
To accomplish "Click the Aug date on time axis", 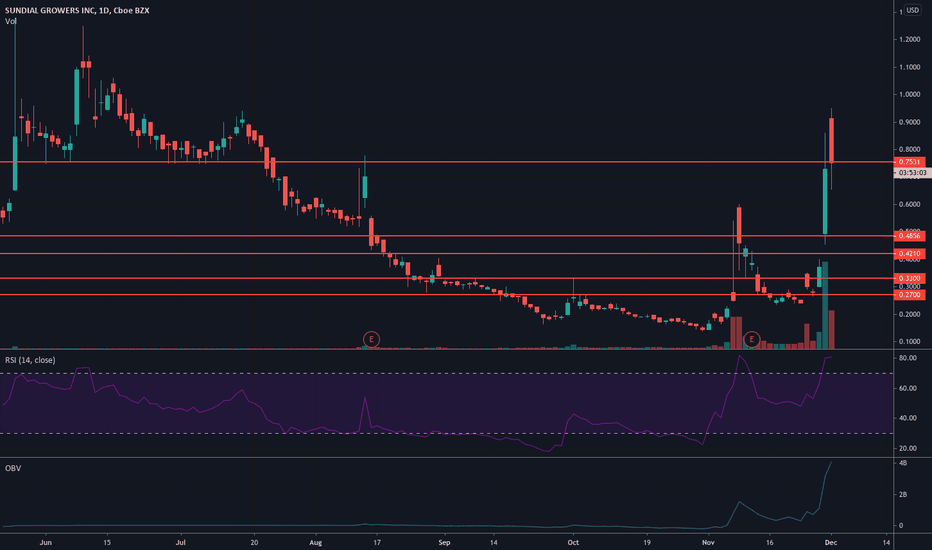I will (x=316, y=542).
